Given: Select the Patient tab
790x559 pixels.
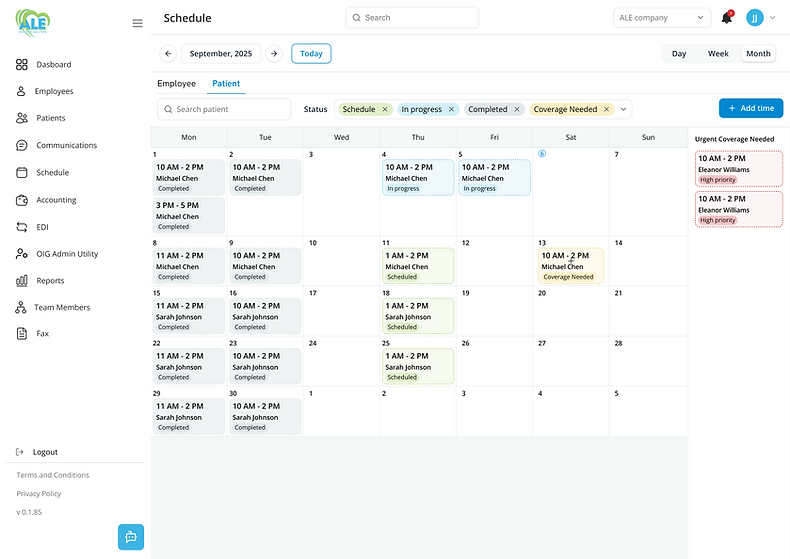Looking at the screenshot, I should (226, 84).
